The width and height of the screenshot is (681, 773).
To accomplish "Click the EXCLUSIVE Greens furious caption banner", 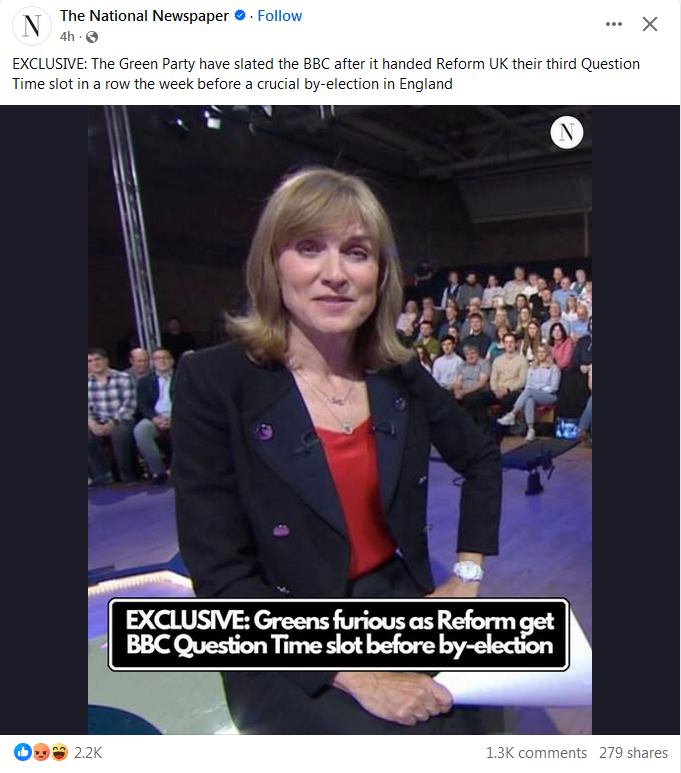I will pos(339,634).
